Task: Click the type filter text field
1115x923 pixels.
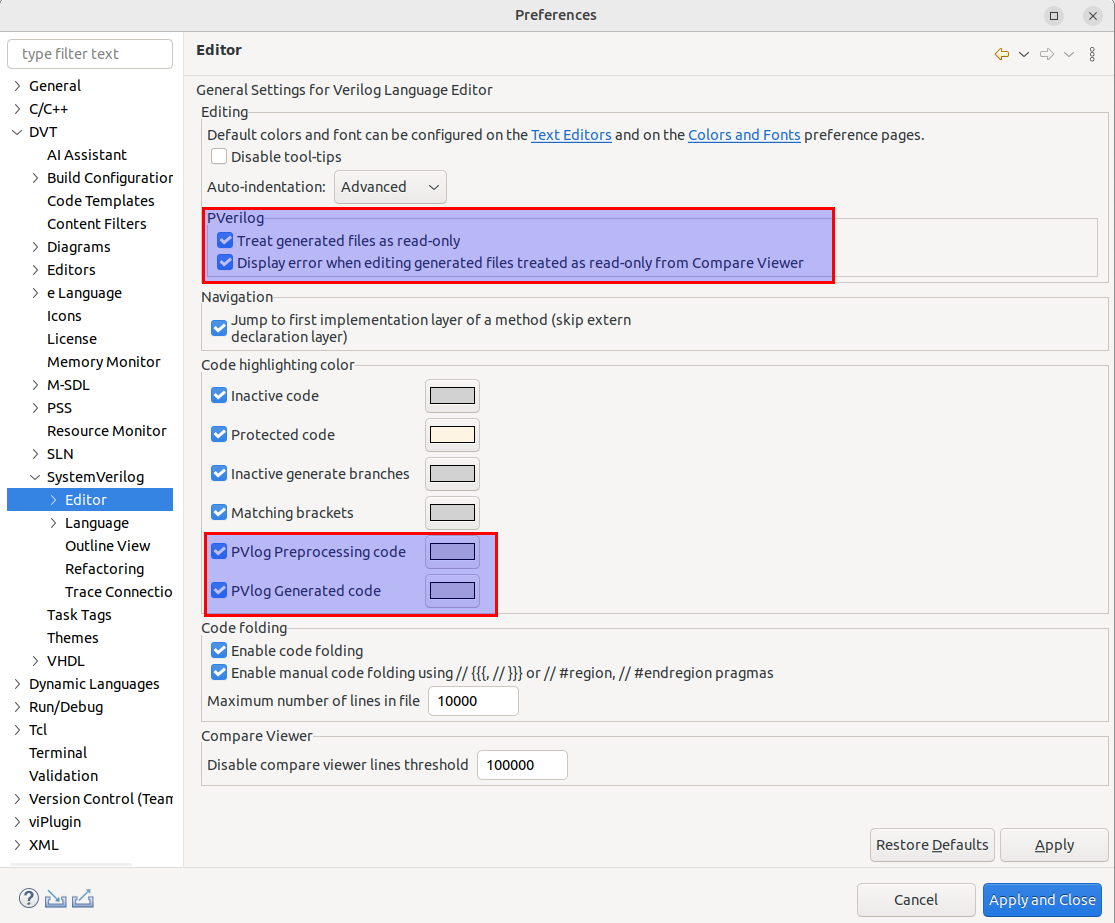Action: [89, 53]
